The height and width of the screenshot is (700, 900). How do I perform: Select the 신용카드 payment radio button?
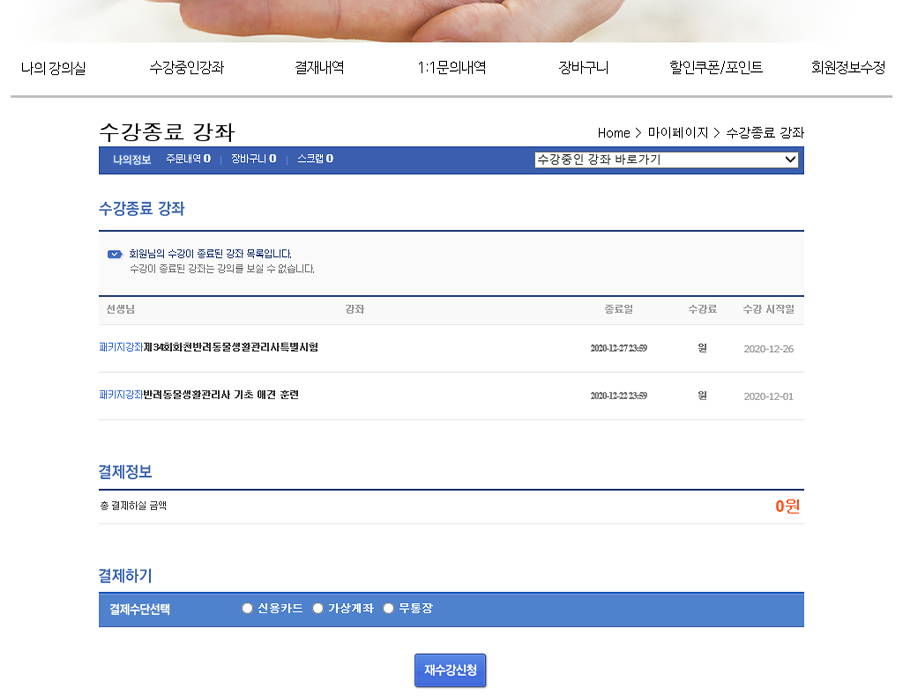247,608
